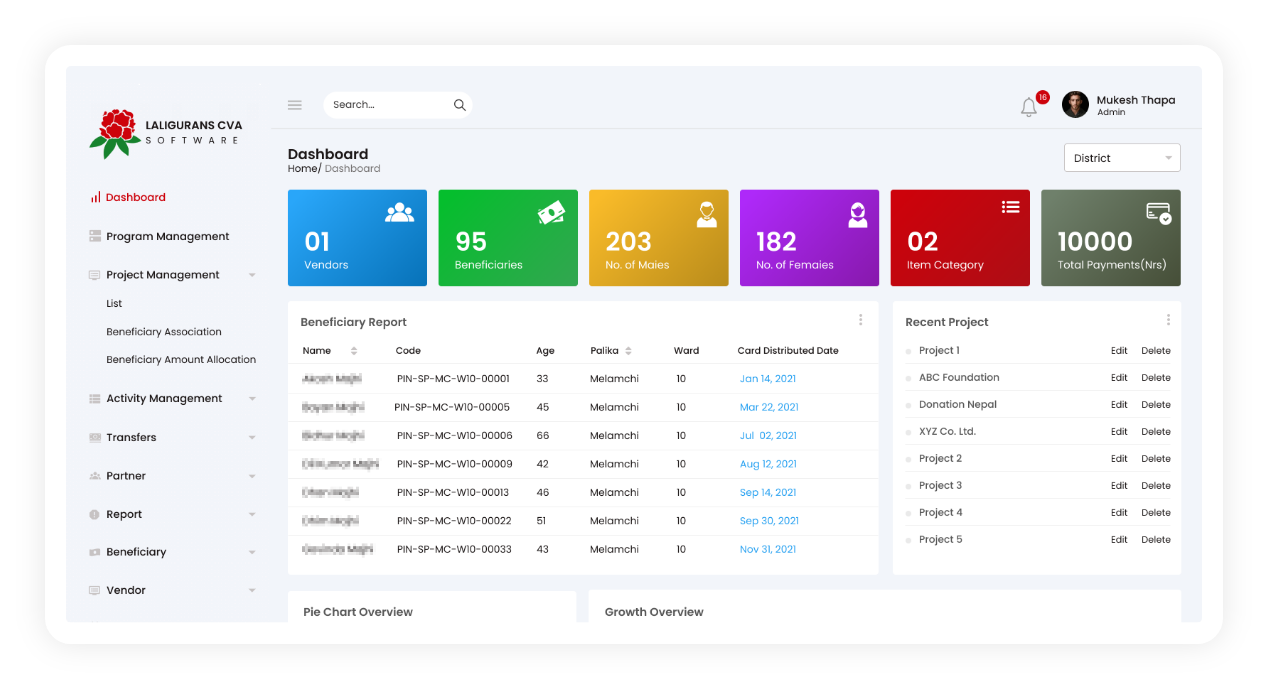Open the District dropdown
The width and height of the screenshot is (1268, 689).
1122,158
